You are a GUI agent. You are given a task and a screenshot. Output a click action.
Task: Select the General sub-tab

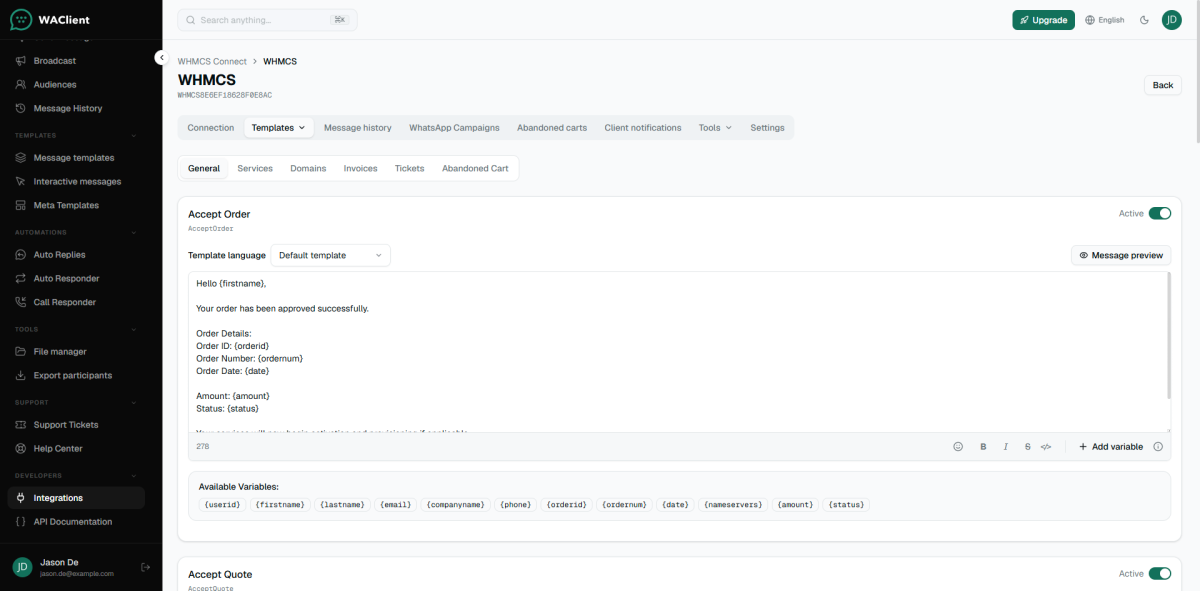204,169
